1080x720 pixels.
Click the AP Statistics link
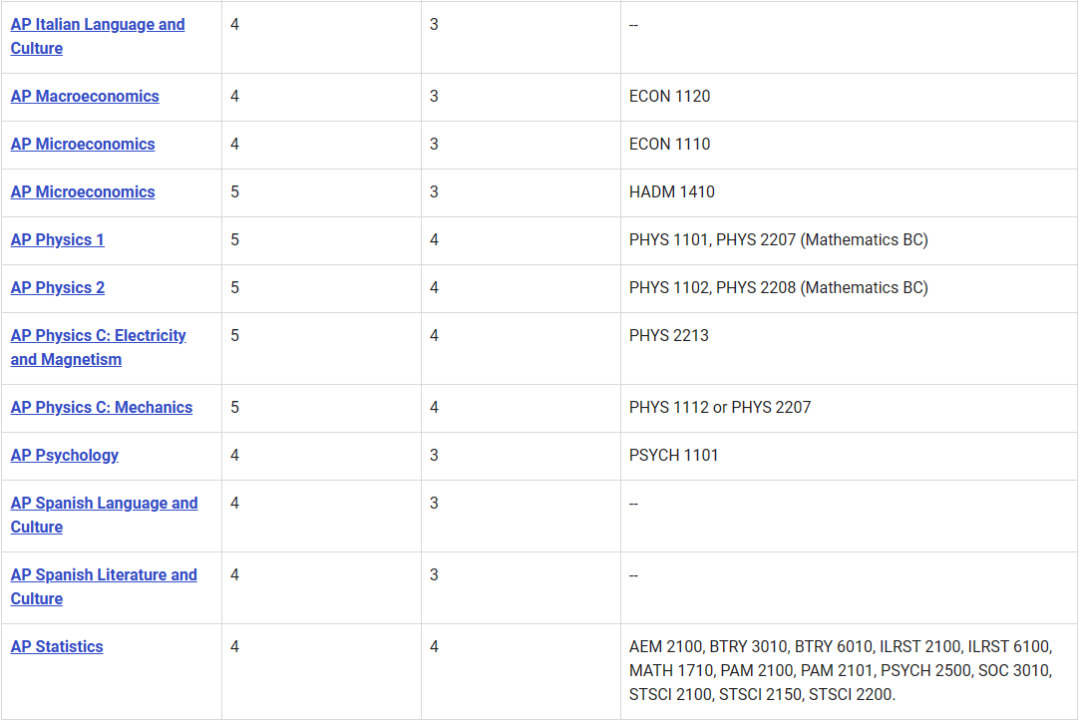[57, 648]
